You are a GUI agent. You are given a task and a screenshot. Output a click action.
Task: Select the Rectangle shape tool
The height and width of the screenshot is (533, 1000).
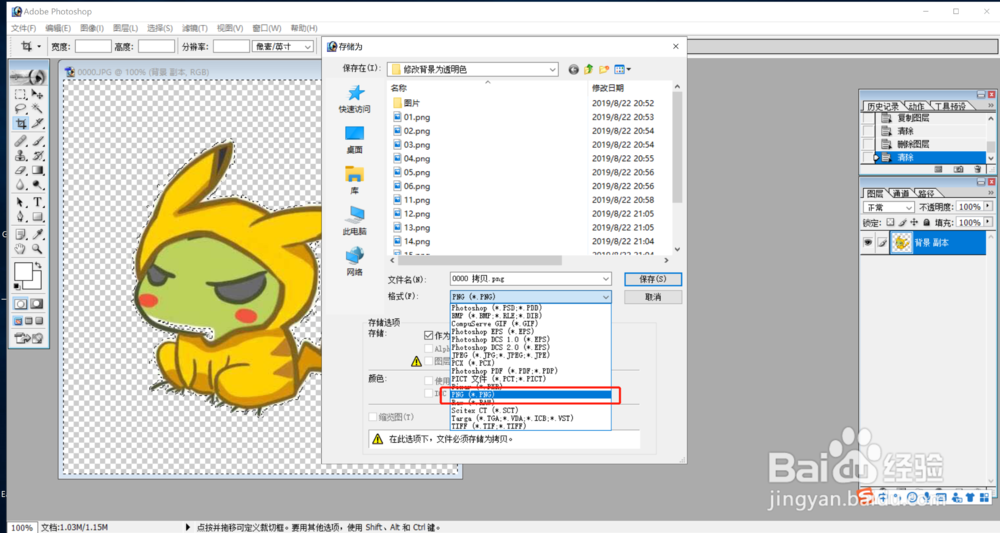click(38, 217)
